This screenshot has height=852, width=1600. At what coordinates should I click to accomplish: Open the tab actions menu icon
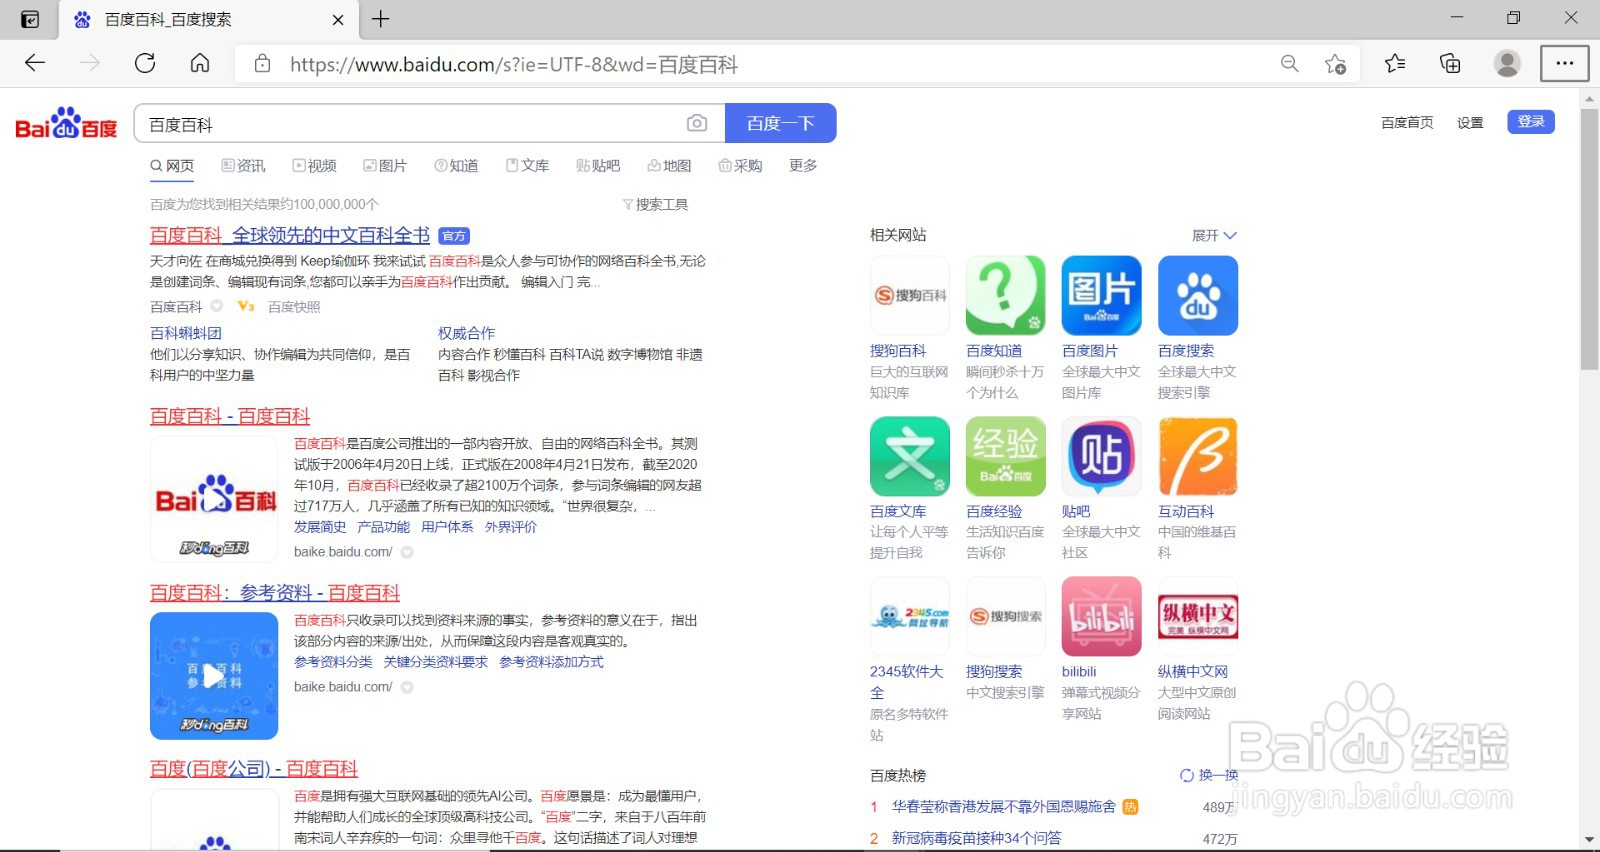tap(30, 19)
